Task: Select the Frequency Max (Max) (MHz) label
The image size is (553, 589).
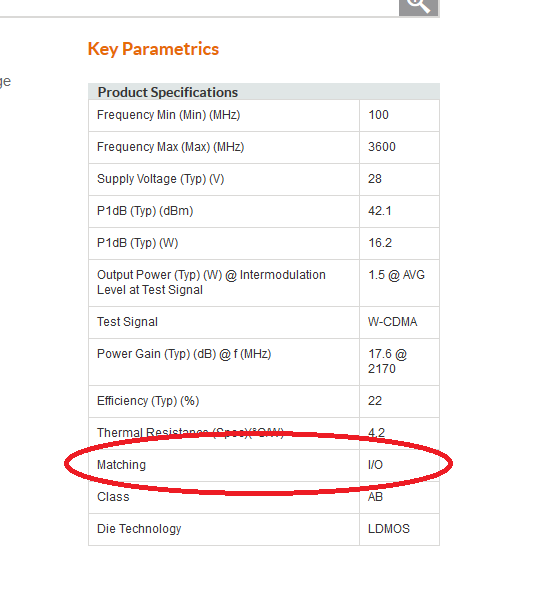Action: click(x=171, y=147)
